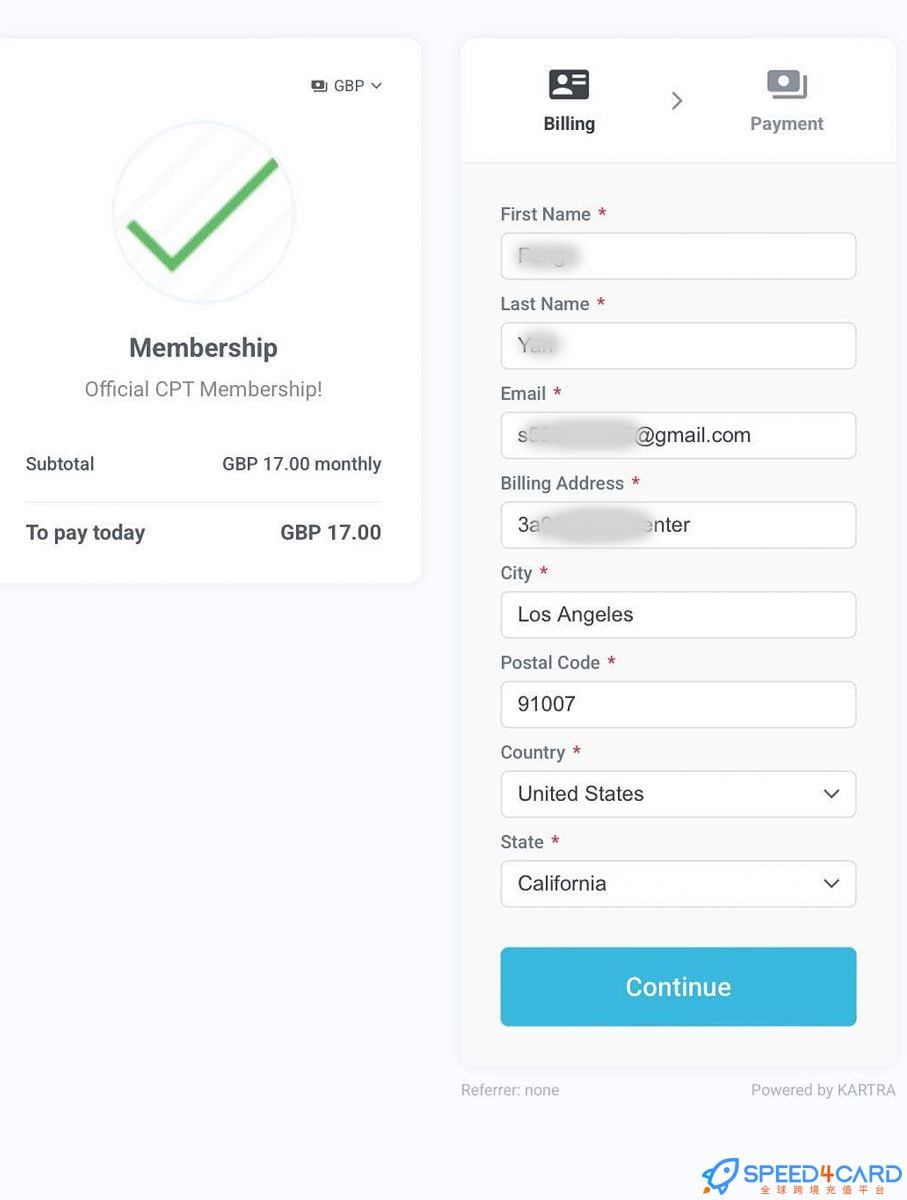Click the Speed4Card rocket logo

point(720,1177)
